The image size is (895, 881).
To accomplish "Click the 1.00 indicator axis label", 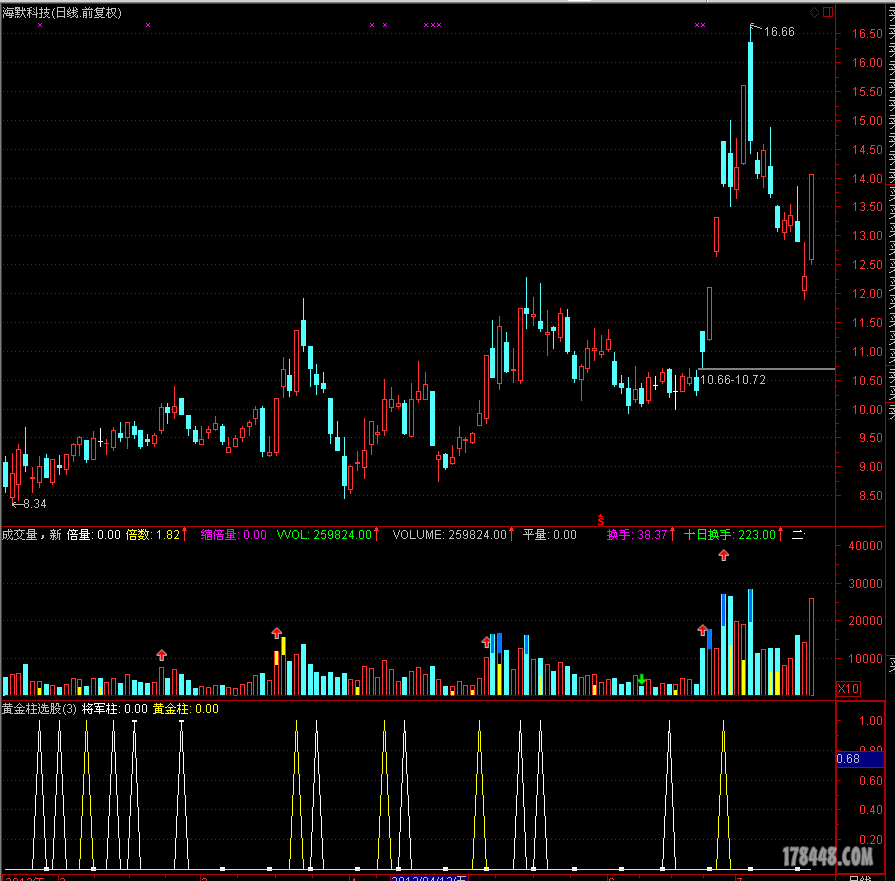I will [x=870, y=721].
